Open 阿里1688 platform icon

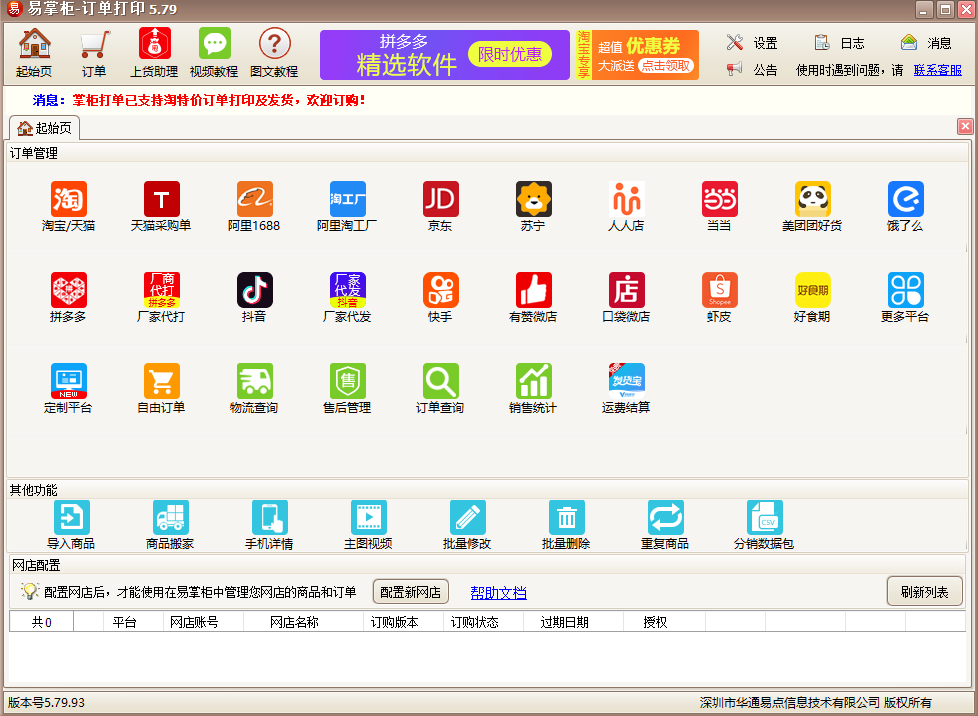[x=254, y=200]
